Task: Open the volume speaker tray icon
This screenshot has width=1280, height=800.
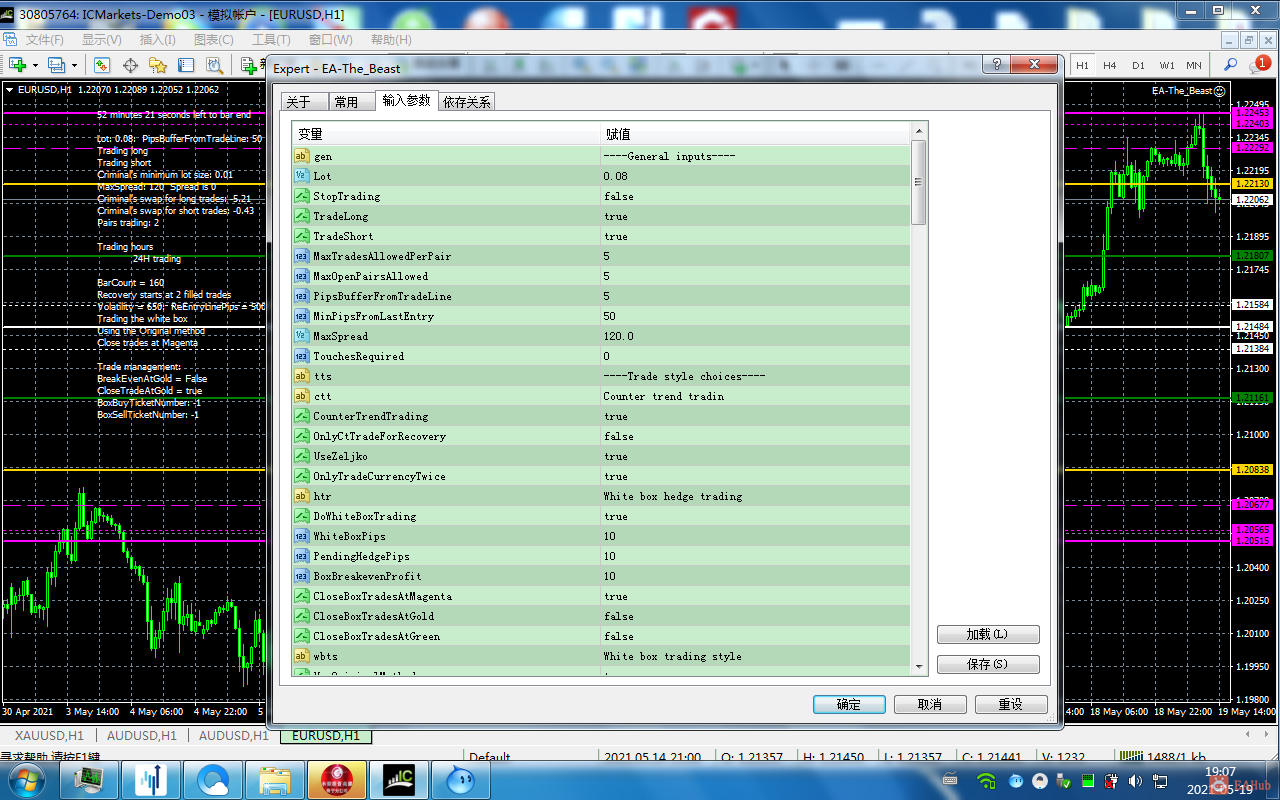Action: [1135, 780]
